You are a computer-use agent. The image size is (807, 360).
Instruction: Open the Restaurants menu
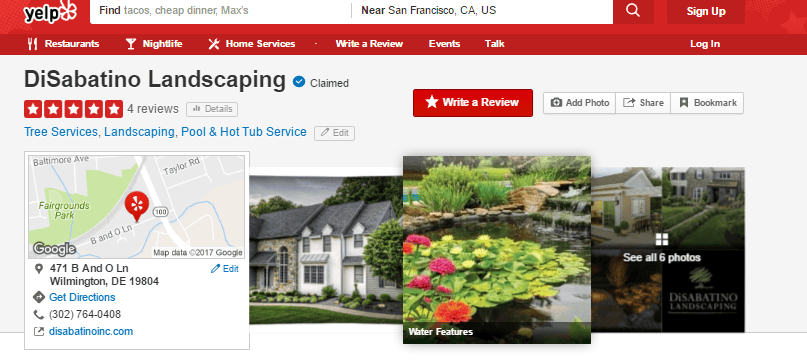pos(63,44)
